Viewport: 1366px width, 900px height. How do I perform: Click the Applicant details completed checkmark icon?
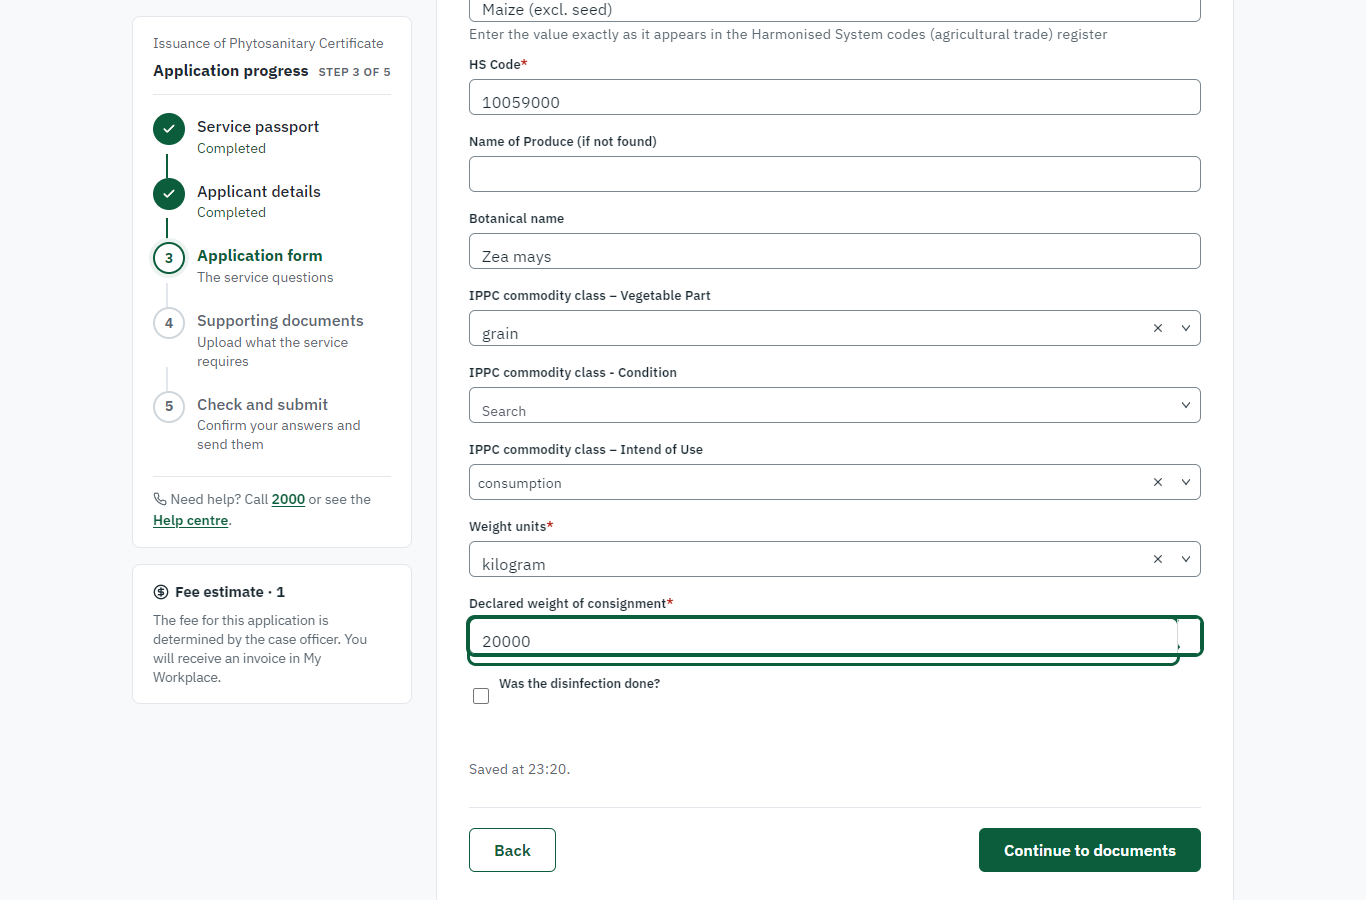click(169, 194)
